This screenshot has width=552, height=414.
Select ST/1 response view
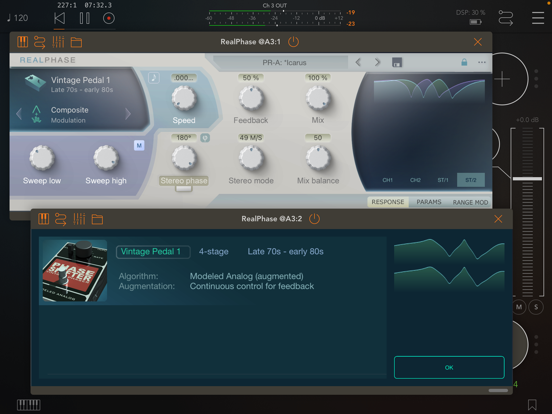click(443, 180)
